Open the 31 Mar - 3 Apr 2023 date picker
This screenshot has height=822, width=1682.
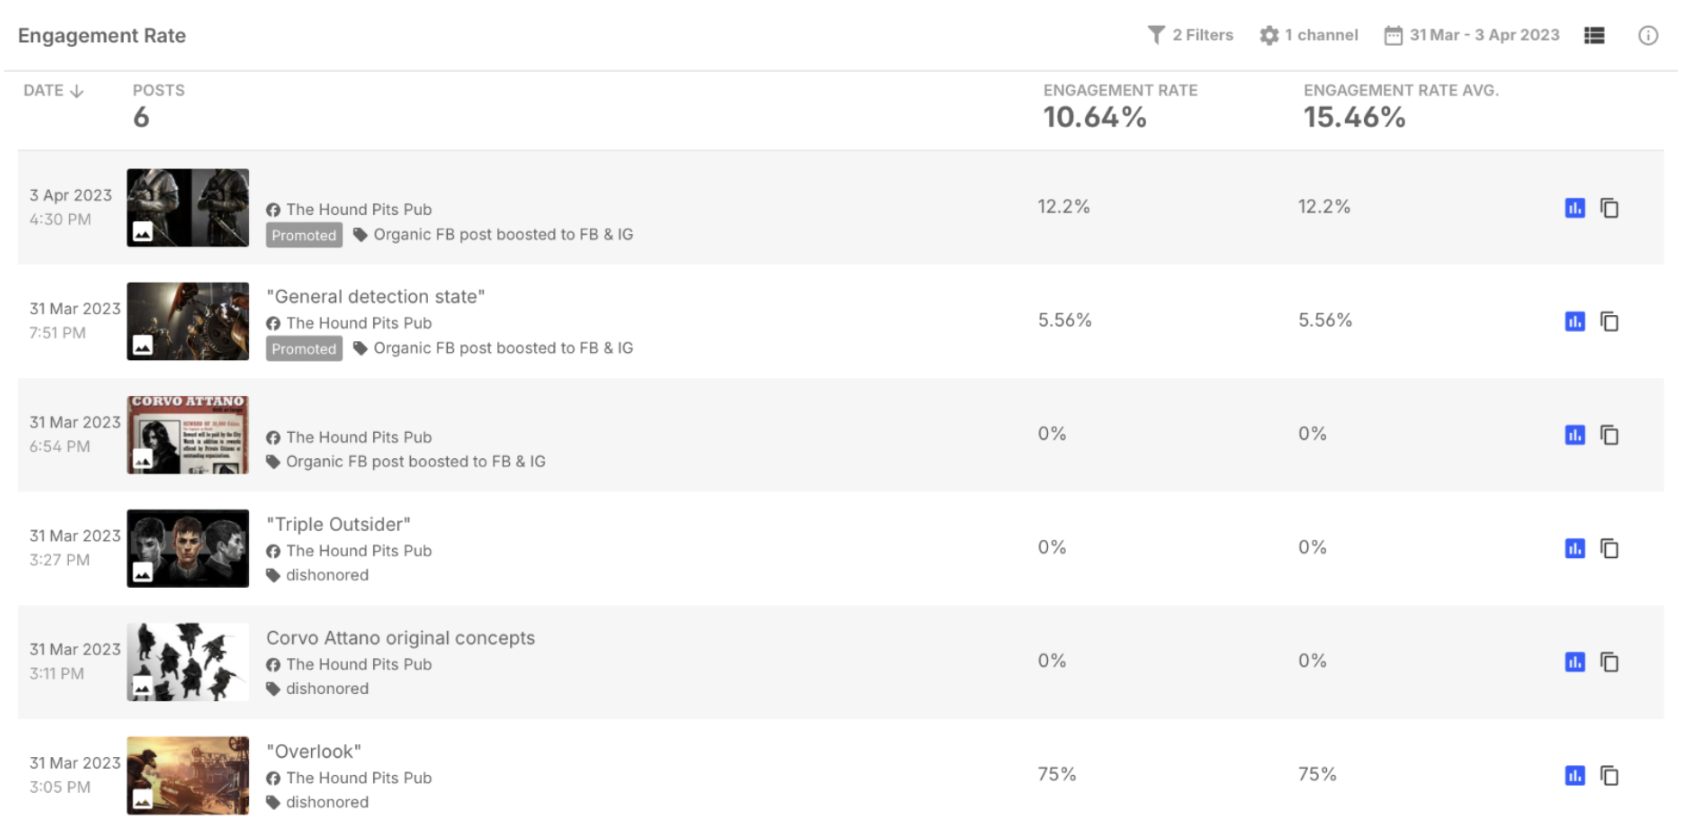coord(1471,35)
